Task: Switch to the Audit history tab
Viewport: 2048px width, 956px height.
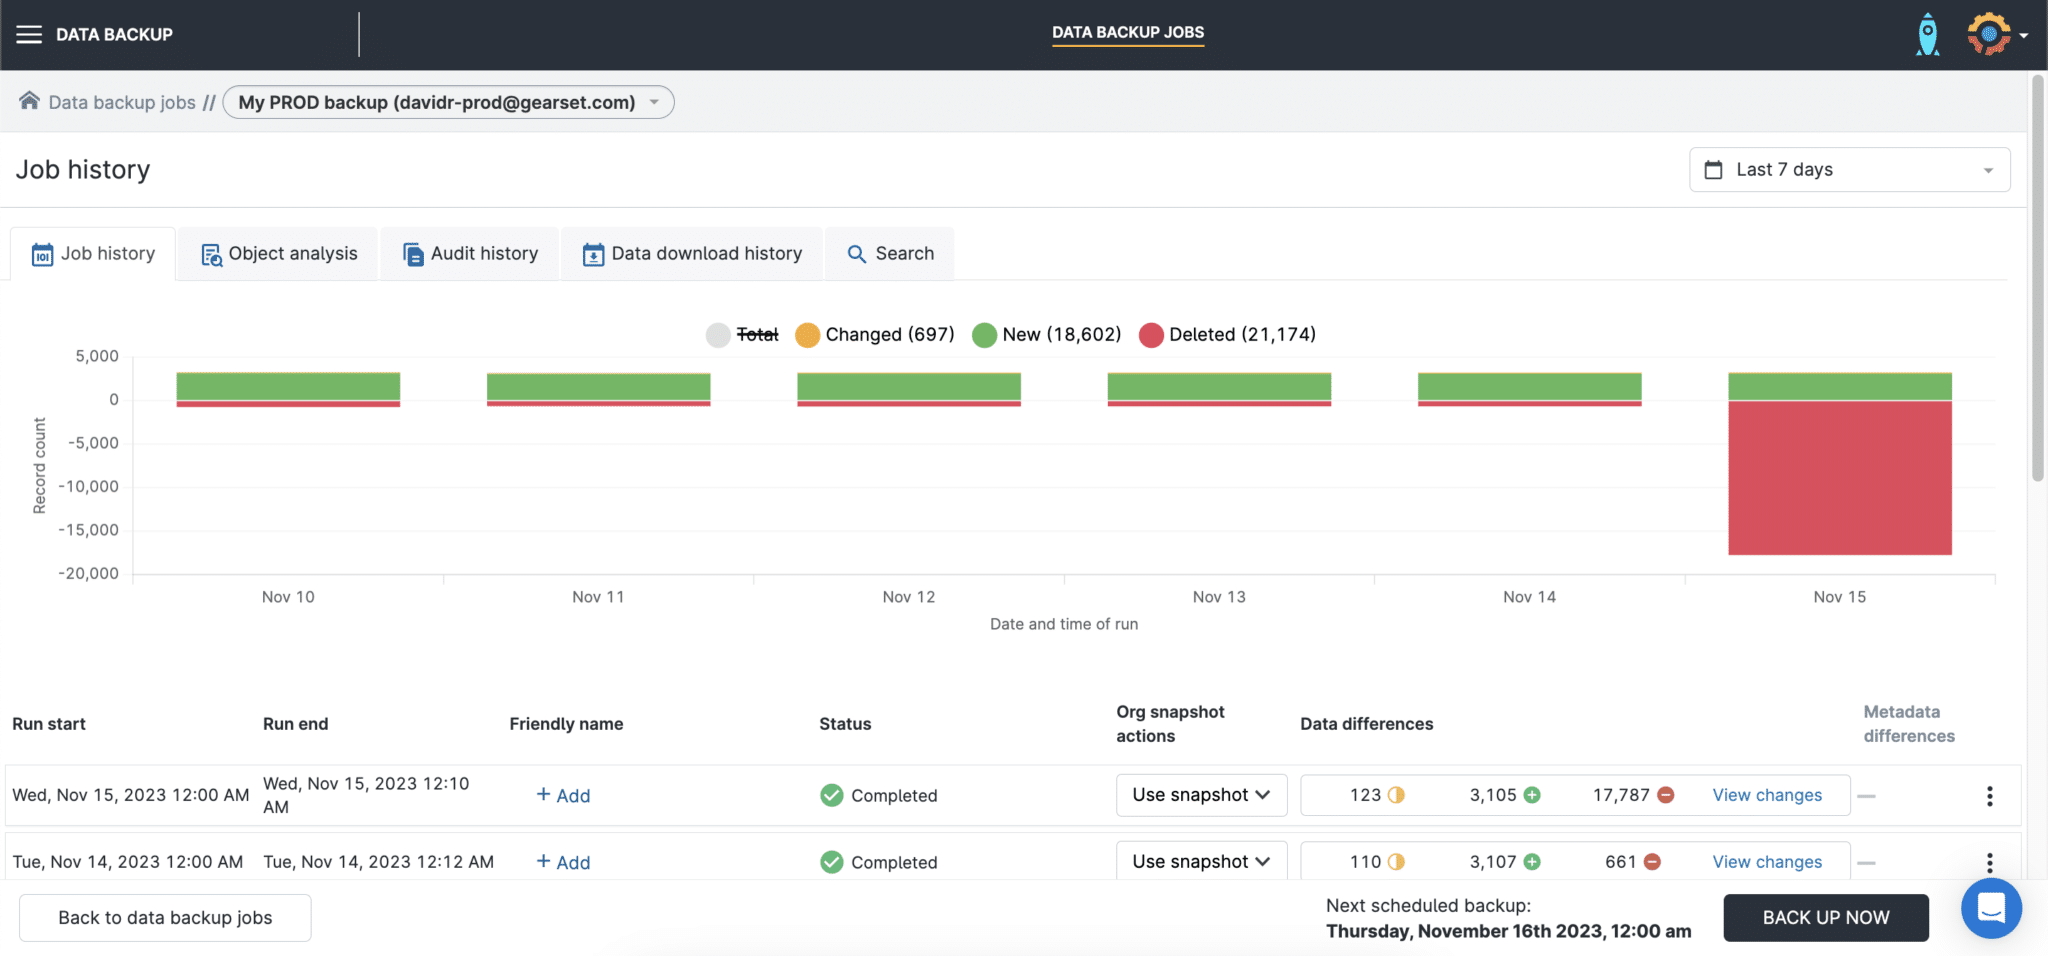Action: point(470,254)
